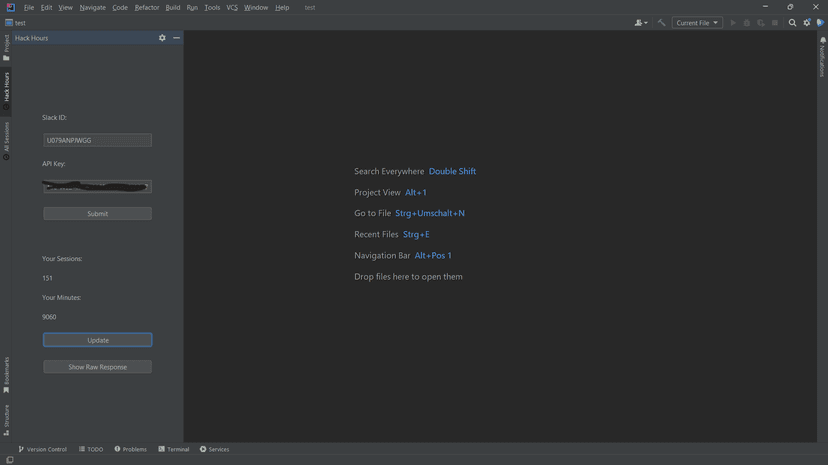Open IDE settings gear in top toolbar
Viewport: 828px width, 465px height.
point(807,23)
